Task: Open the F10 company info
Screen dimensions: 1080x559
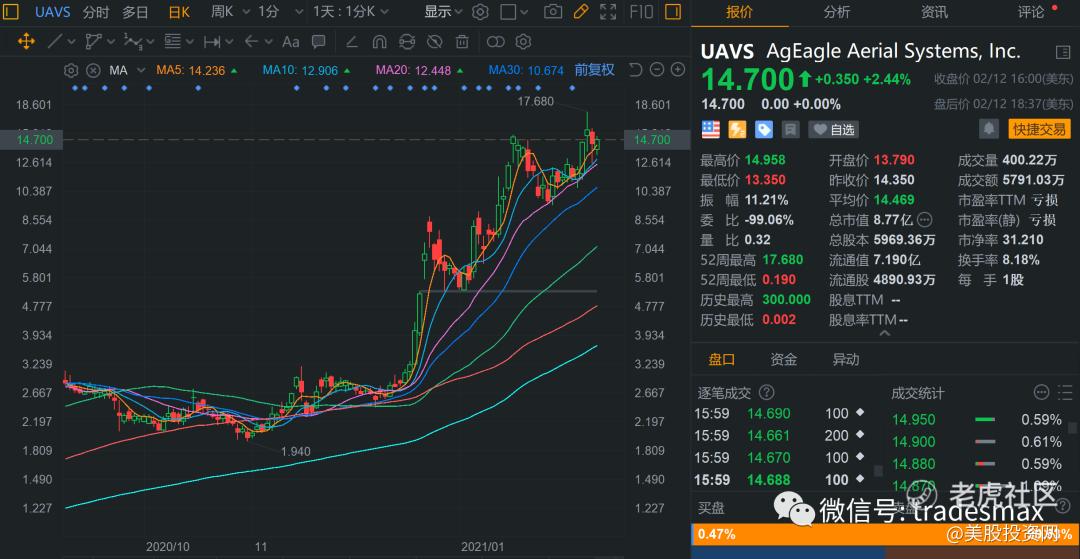Action: click(641, 12)
